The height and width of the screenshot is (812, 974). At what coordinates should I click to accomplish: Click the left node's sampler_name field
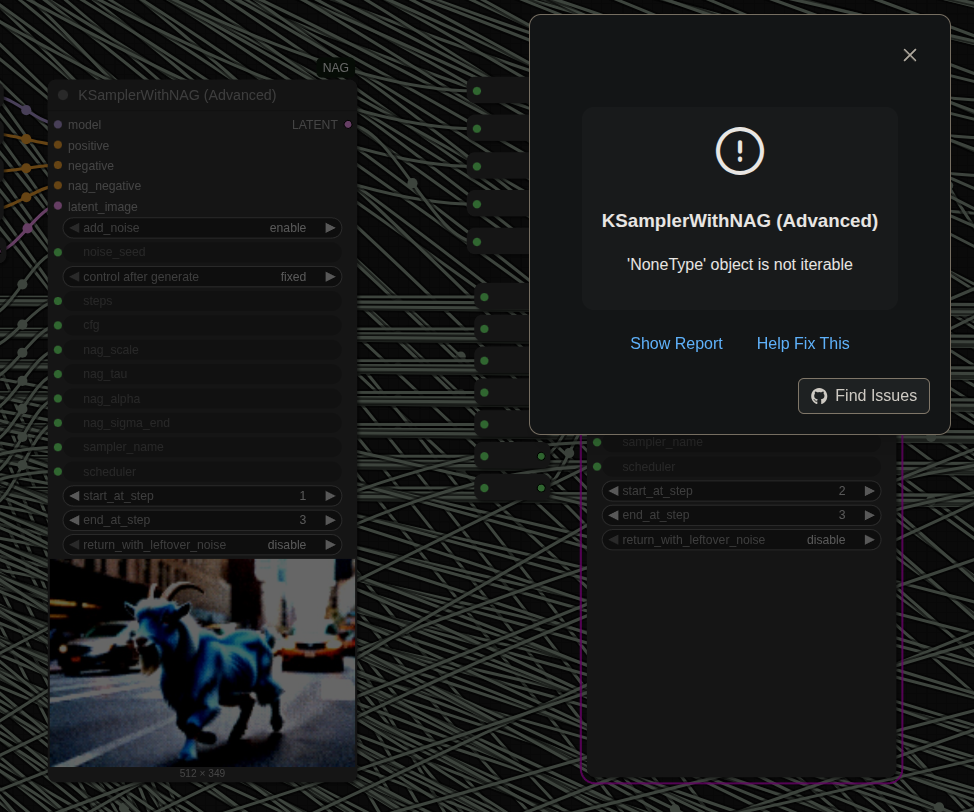[203, 447]
